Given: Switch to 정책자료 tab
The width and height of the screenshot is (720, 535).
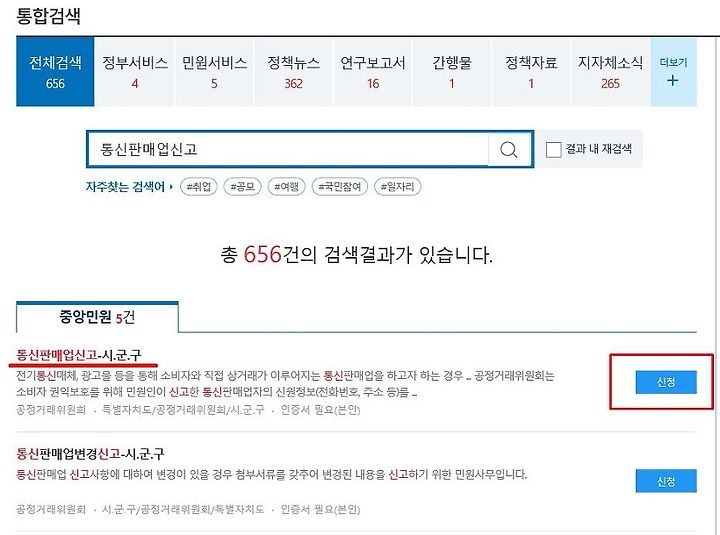Looking at the screenshot, I should click(x=531, y=72).
